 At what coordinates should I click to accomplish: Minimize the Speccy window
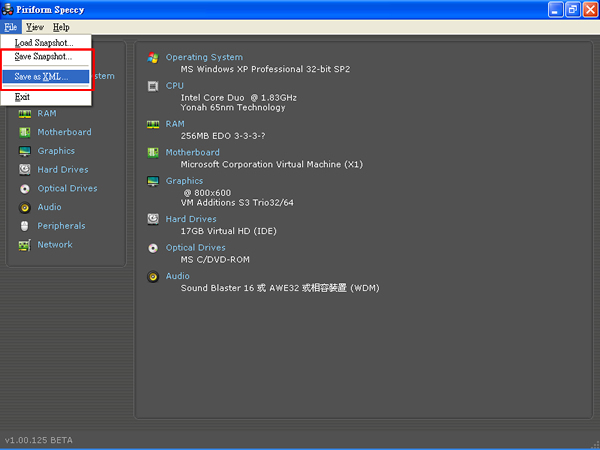(x=556, y=10)
